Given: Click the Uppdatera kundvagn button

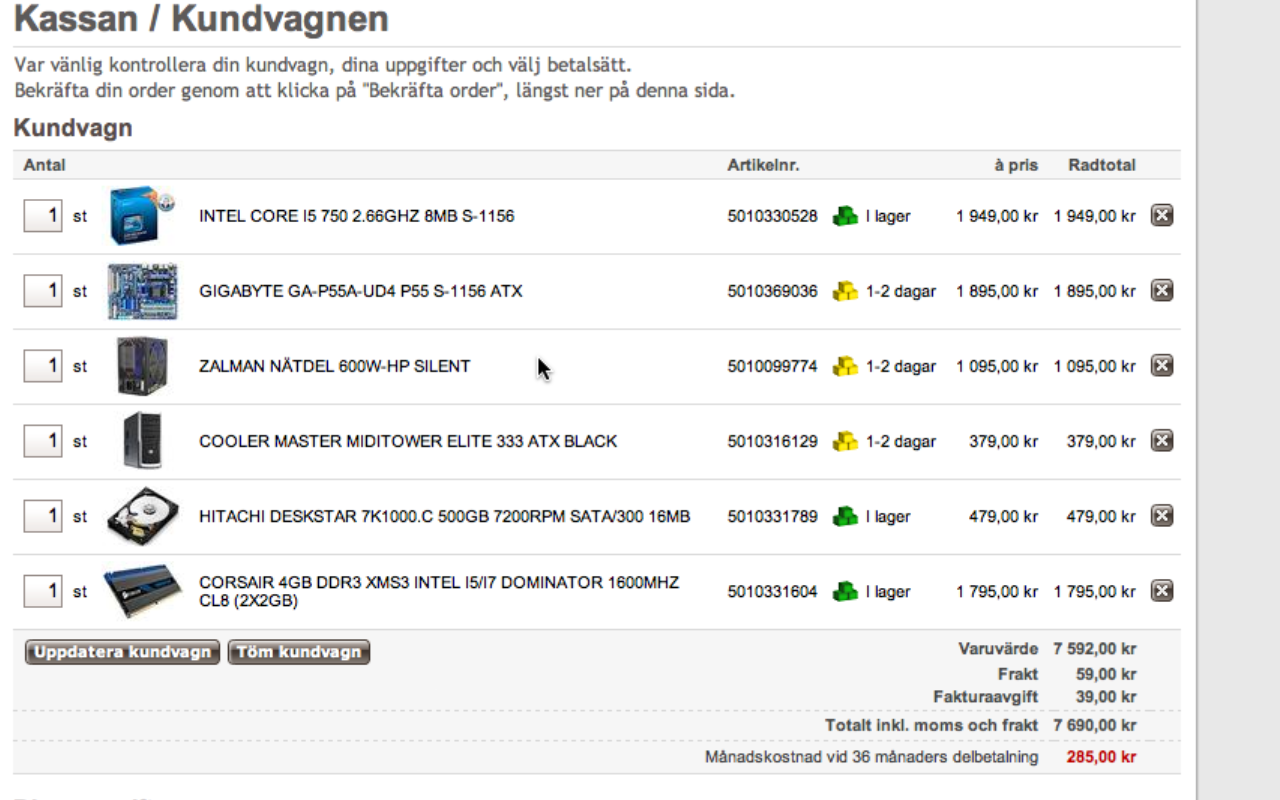Looking at the screenshot, I should 122,652.
